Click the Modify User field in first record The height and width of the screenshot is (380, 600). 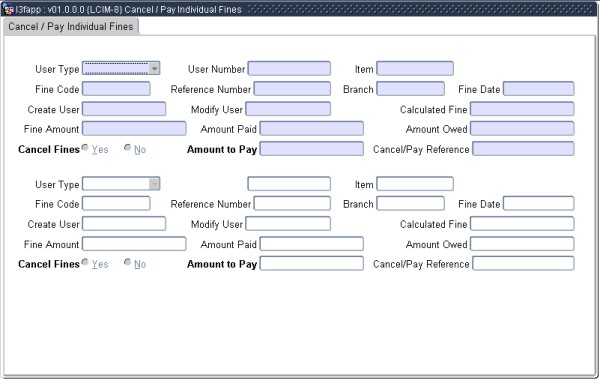(288, 109)
